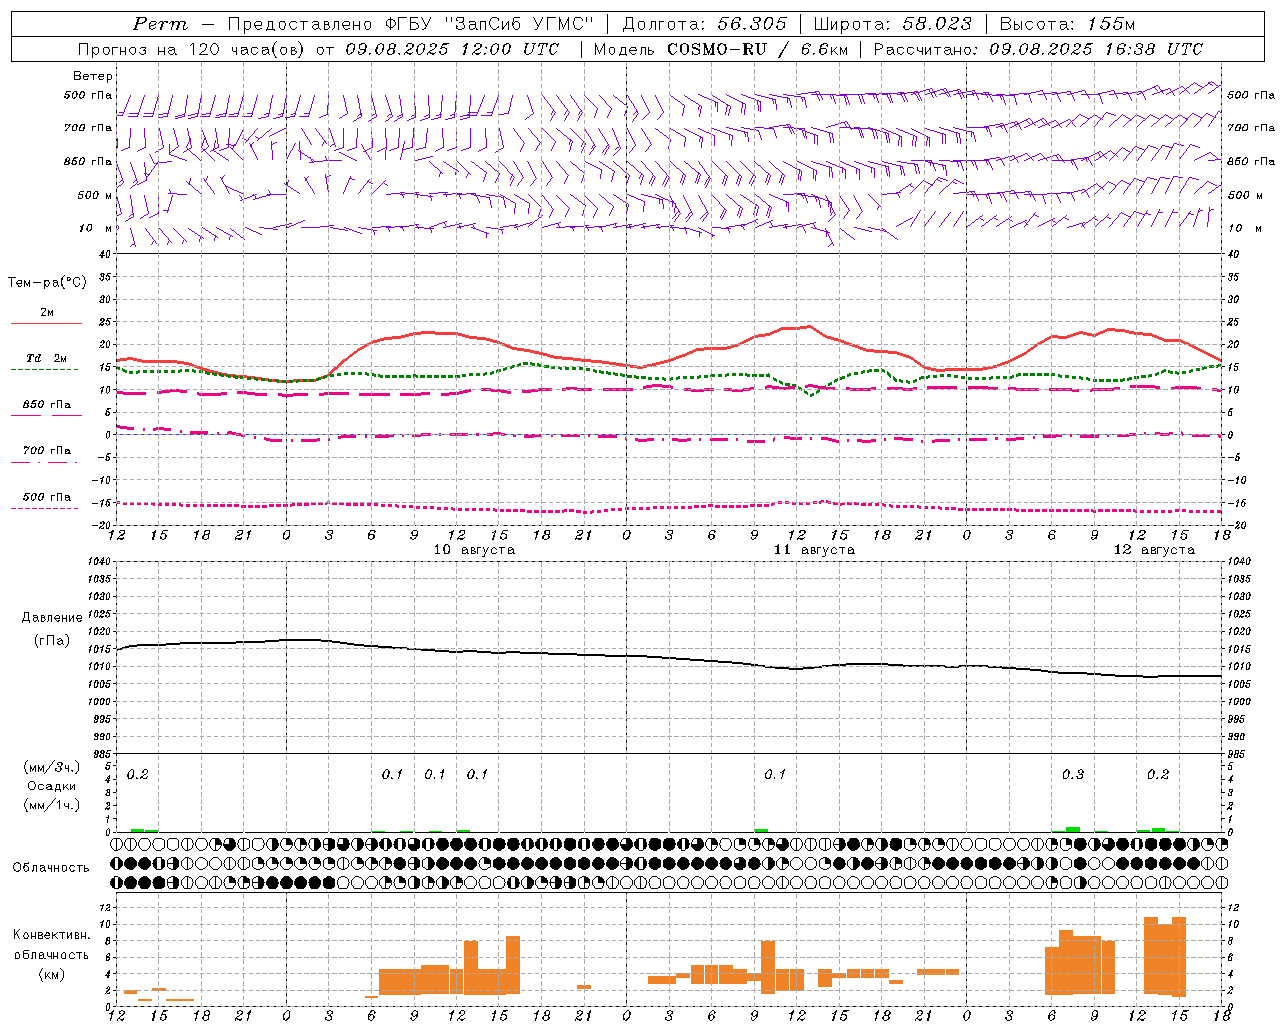Image resolution: width=1280 pixels, height=1024 pixels.
Task: Click the "0.3" precipitation amount value
Action: coord(1073,774)
